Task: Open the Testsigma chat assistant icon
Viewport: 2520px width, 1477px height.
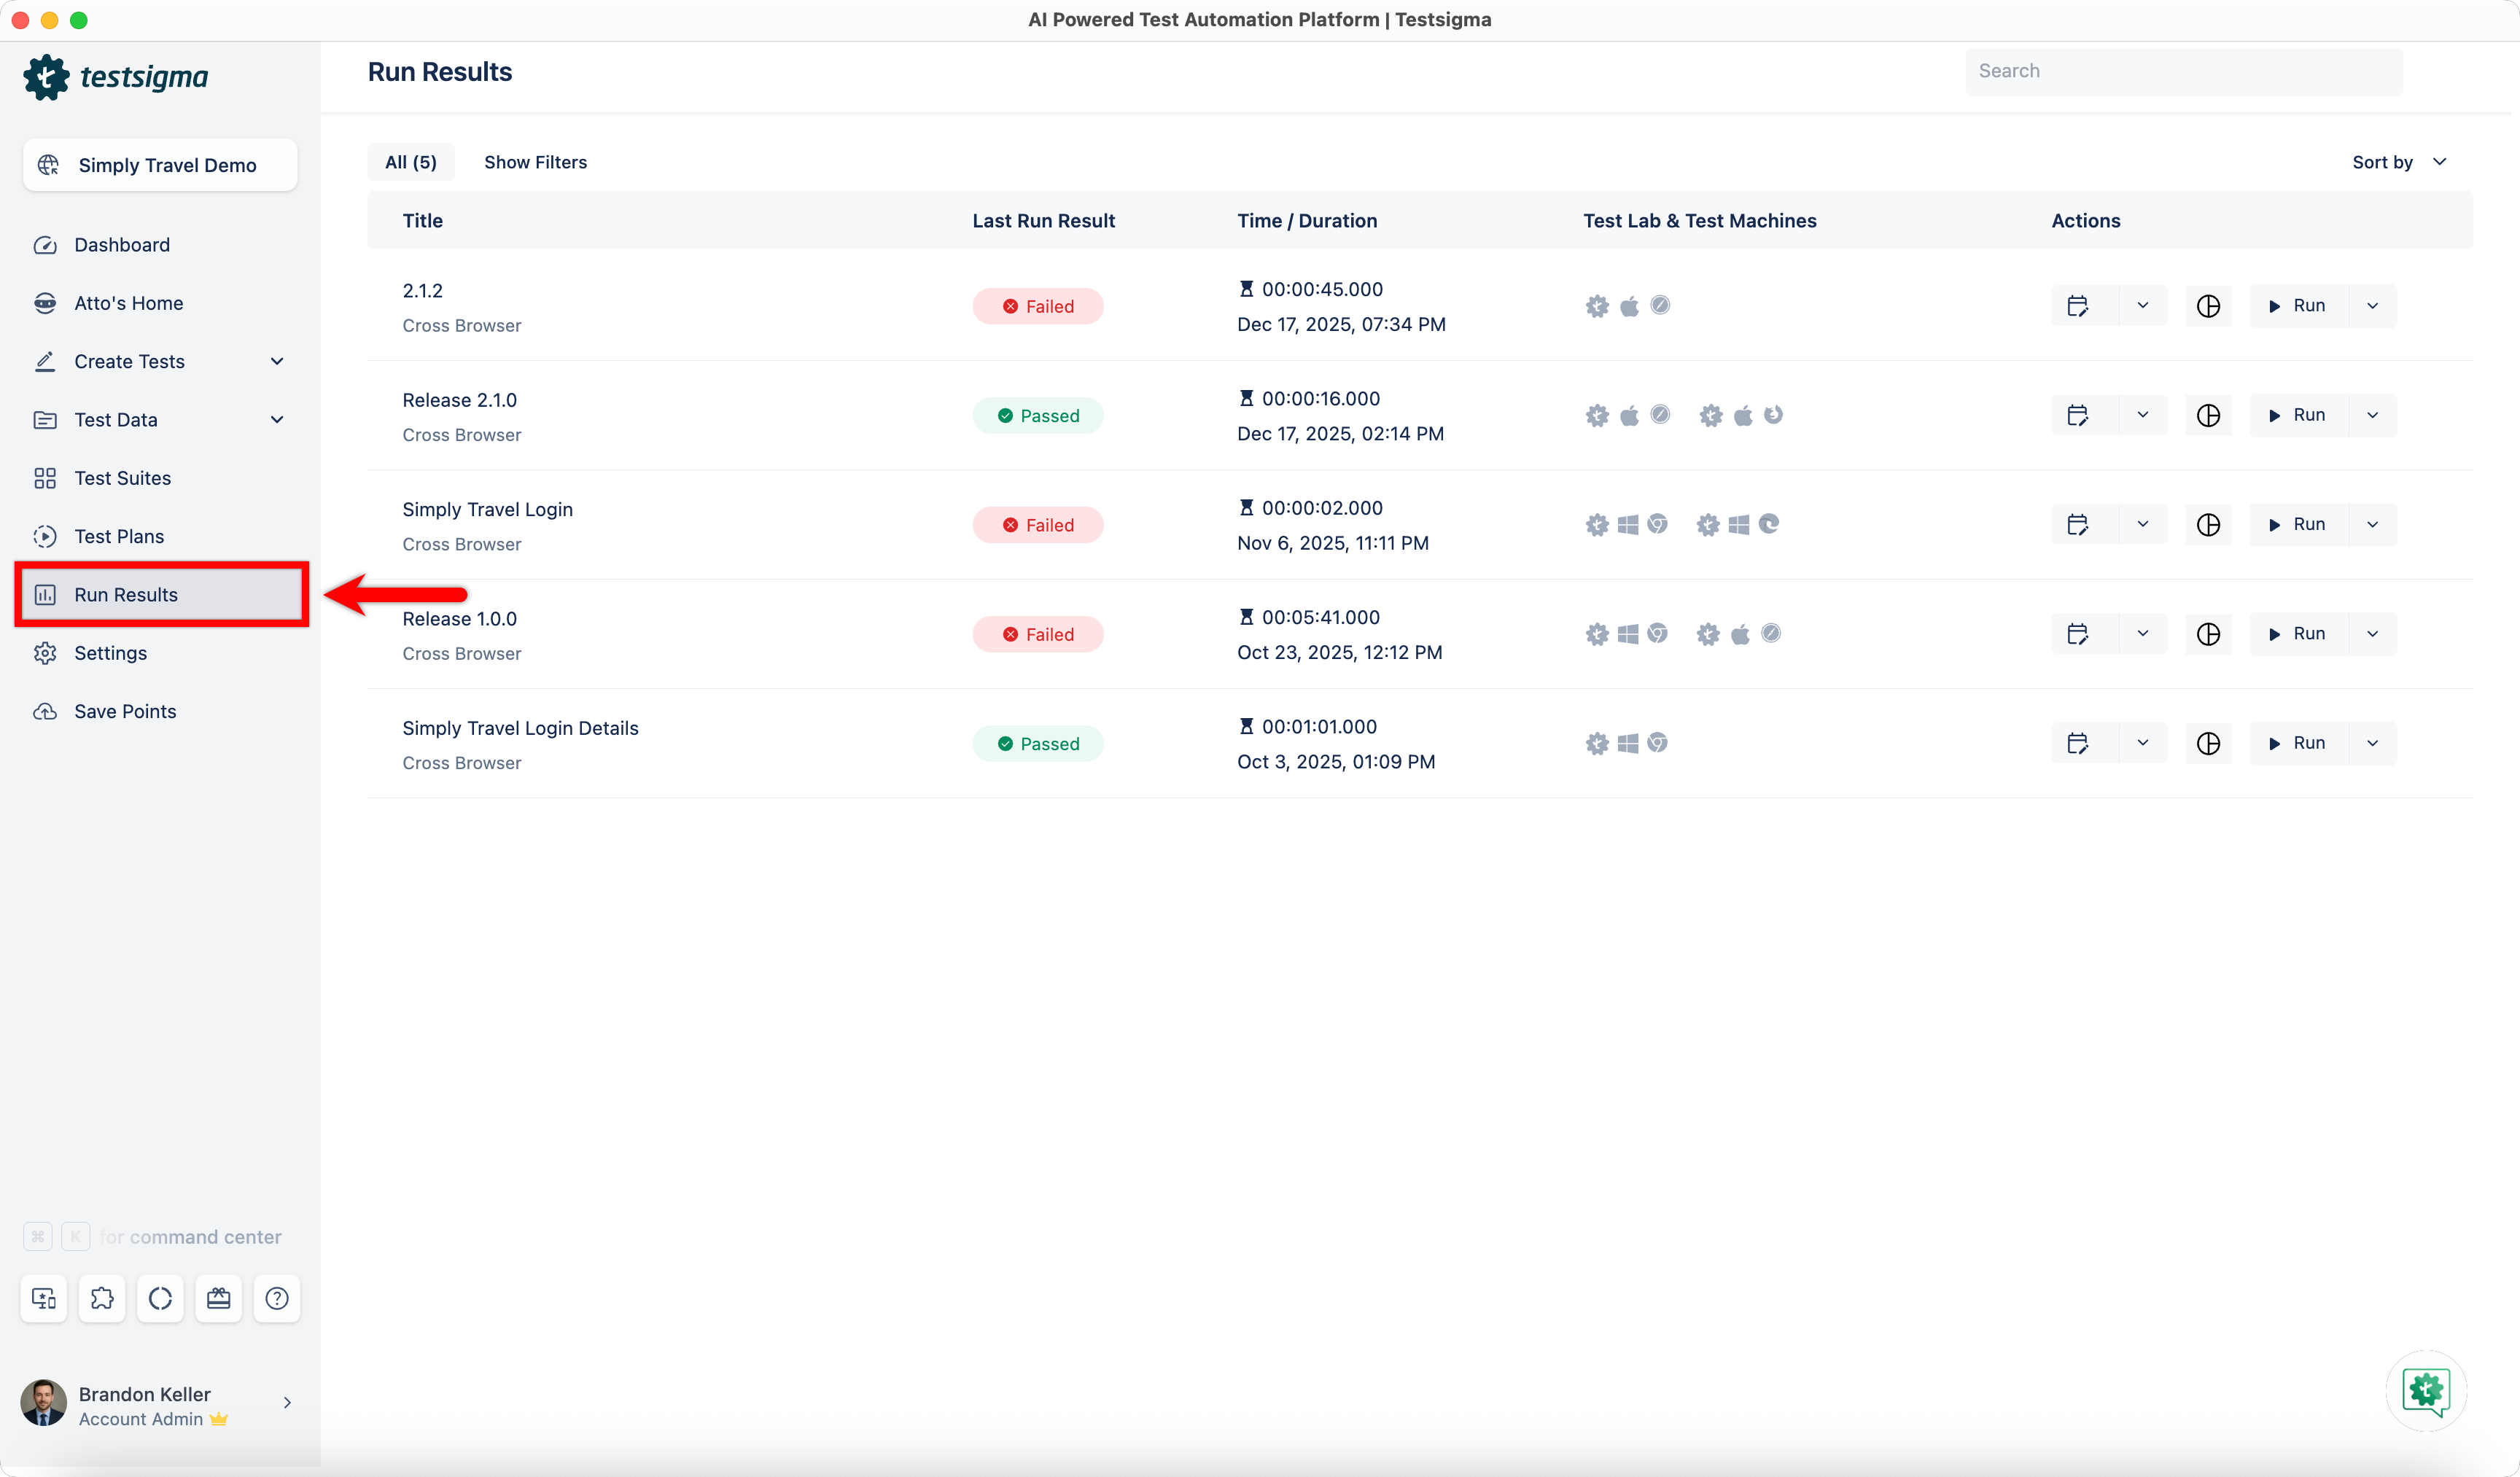Action: [x=2425, y=1390]
